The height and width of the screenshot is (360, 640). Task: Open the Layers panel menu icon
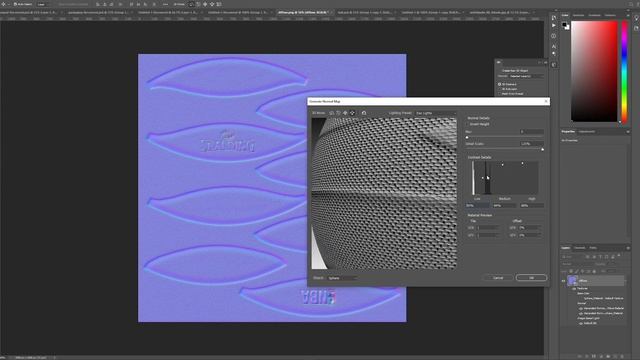click(x=628, y=248)
